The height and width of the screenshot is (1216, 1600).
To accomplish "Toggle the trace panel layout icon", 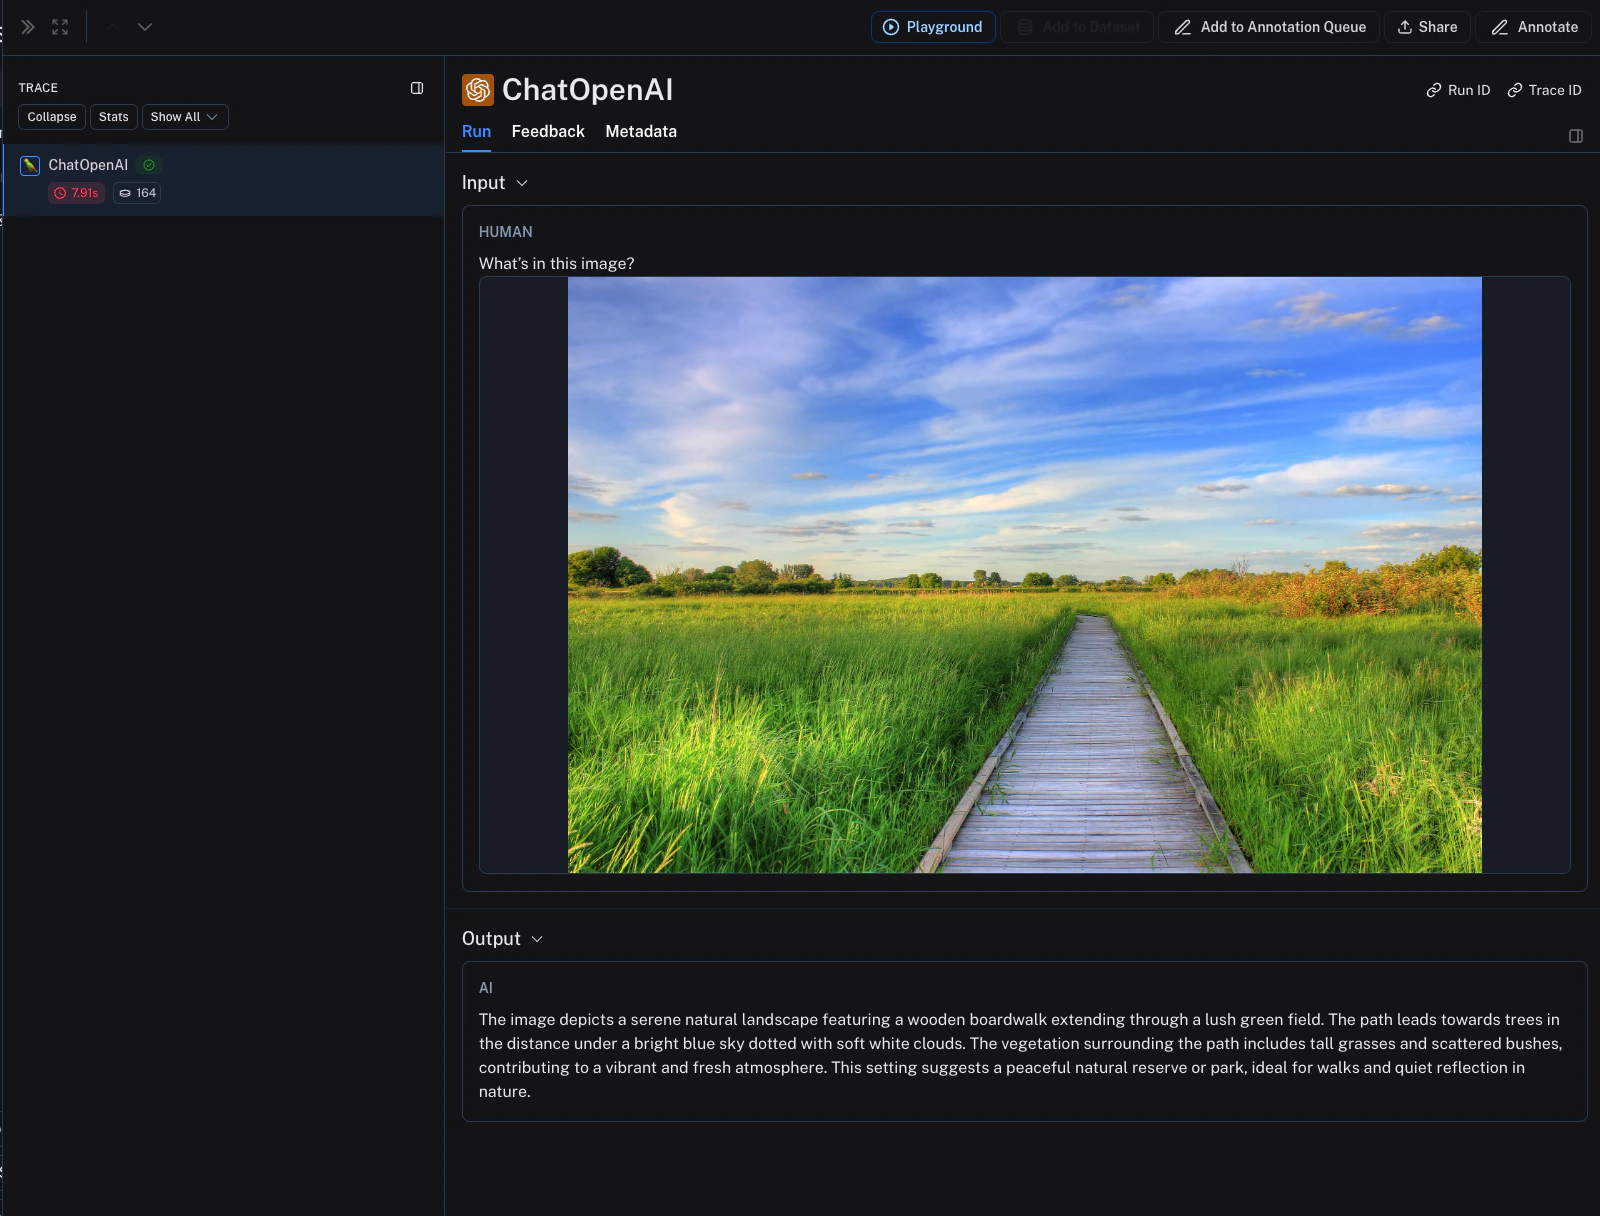I will (417, 88).
